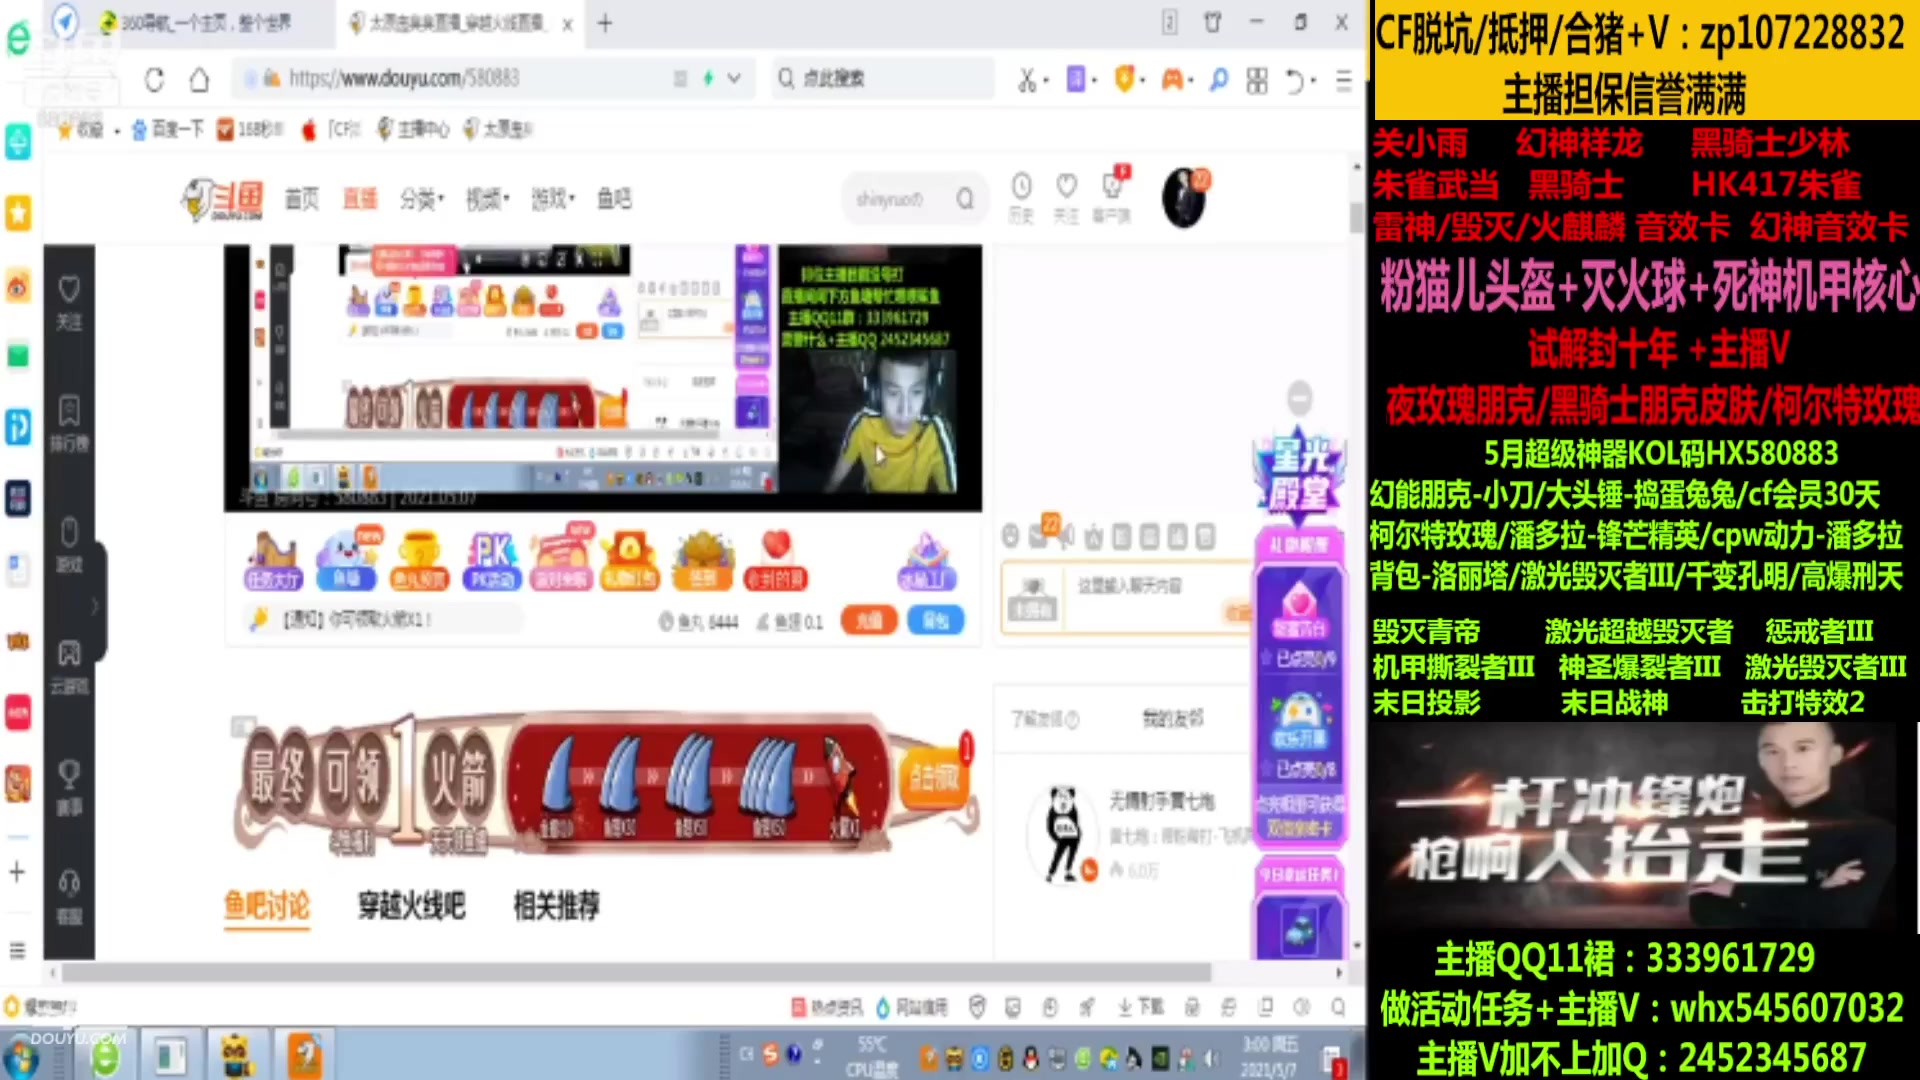Open the grid apps icon in the browser toolbar
The width and height of the screenshot is (1920, 1080).
point(1257,80)
